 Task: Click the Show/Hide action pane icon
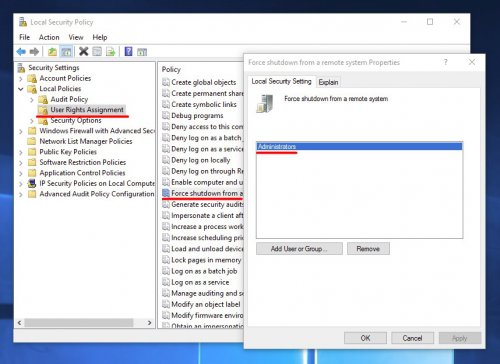142,52
